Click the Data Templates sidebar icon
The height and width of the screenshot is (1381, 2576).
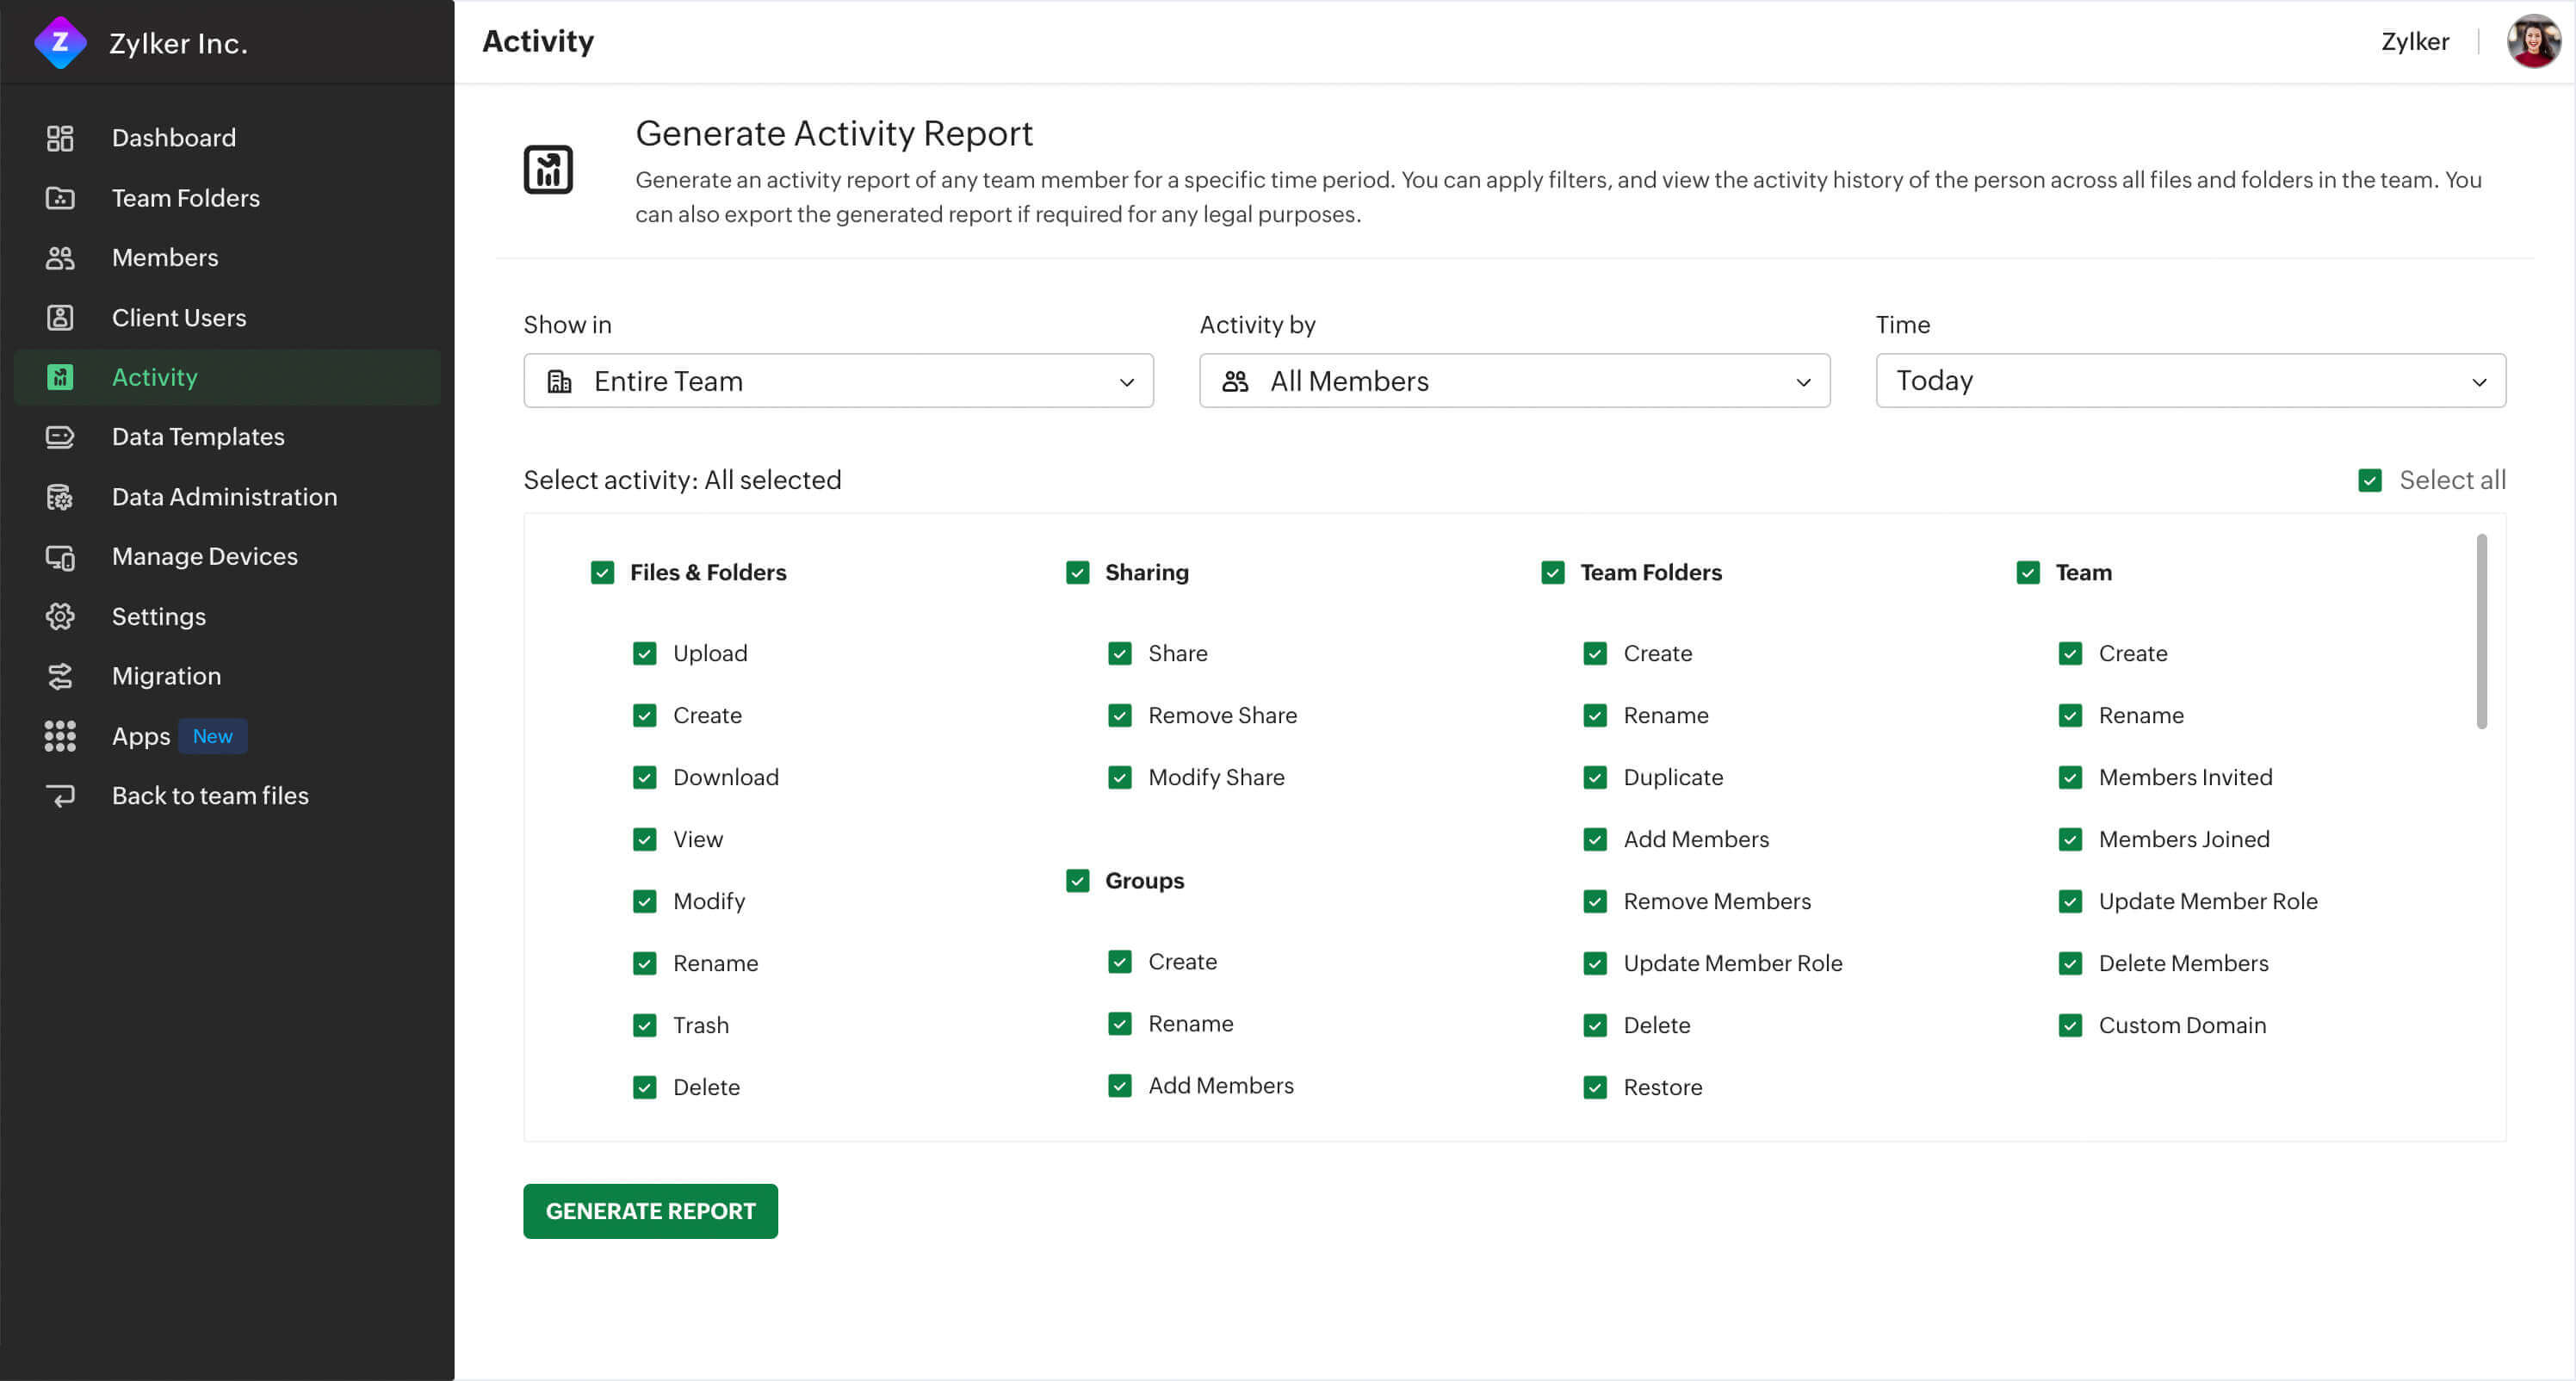pyautogui.click(x=59, y=436)
